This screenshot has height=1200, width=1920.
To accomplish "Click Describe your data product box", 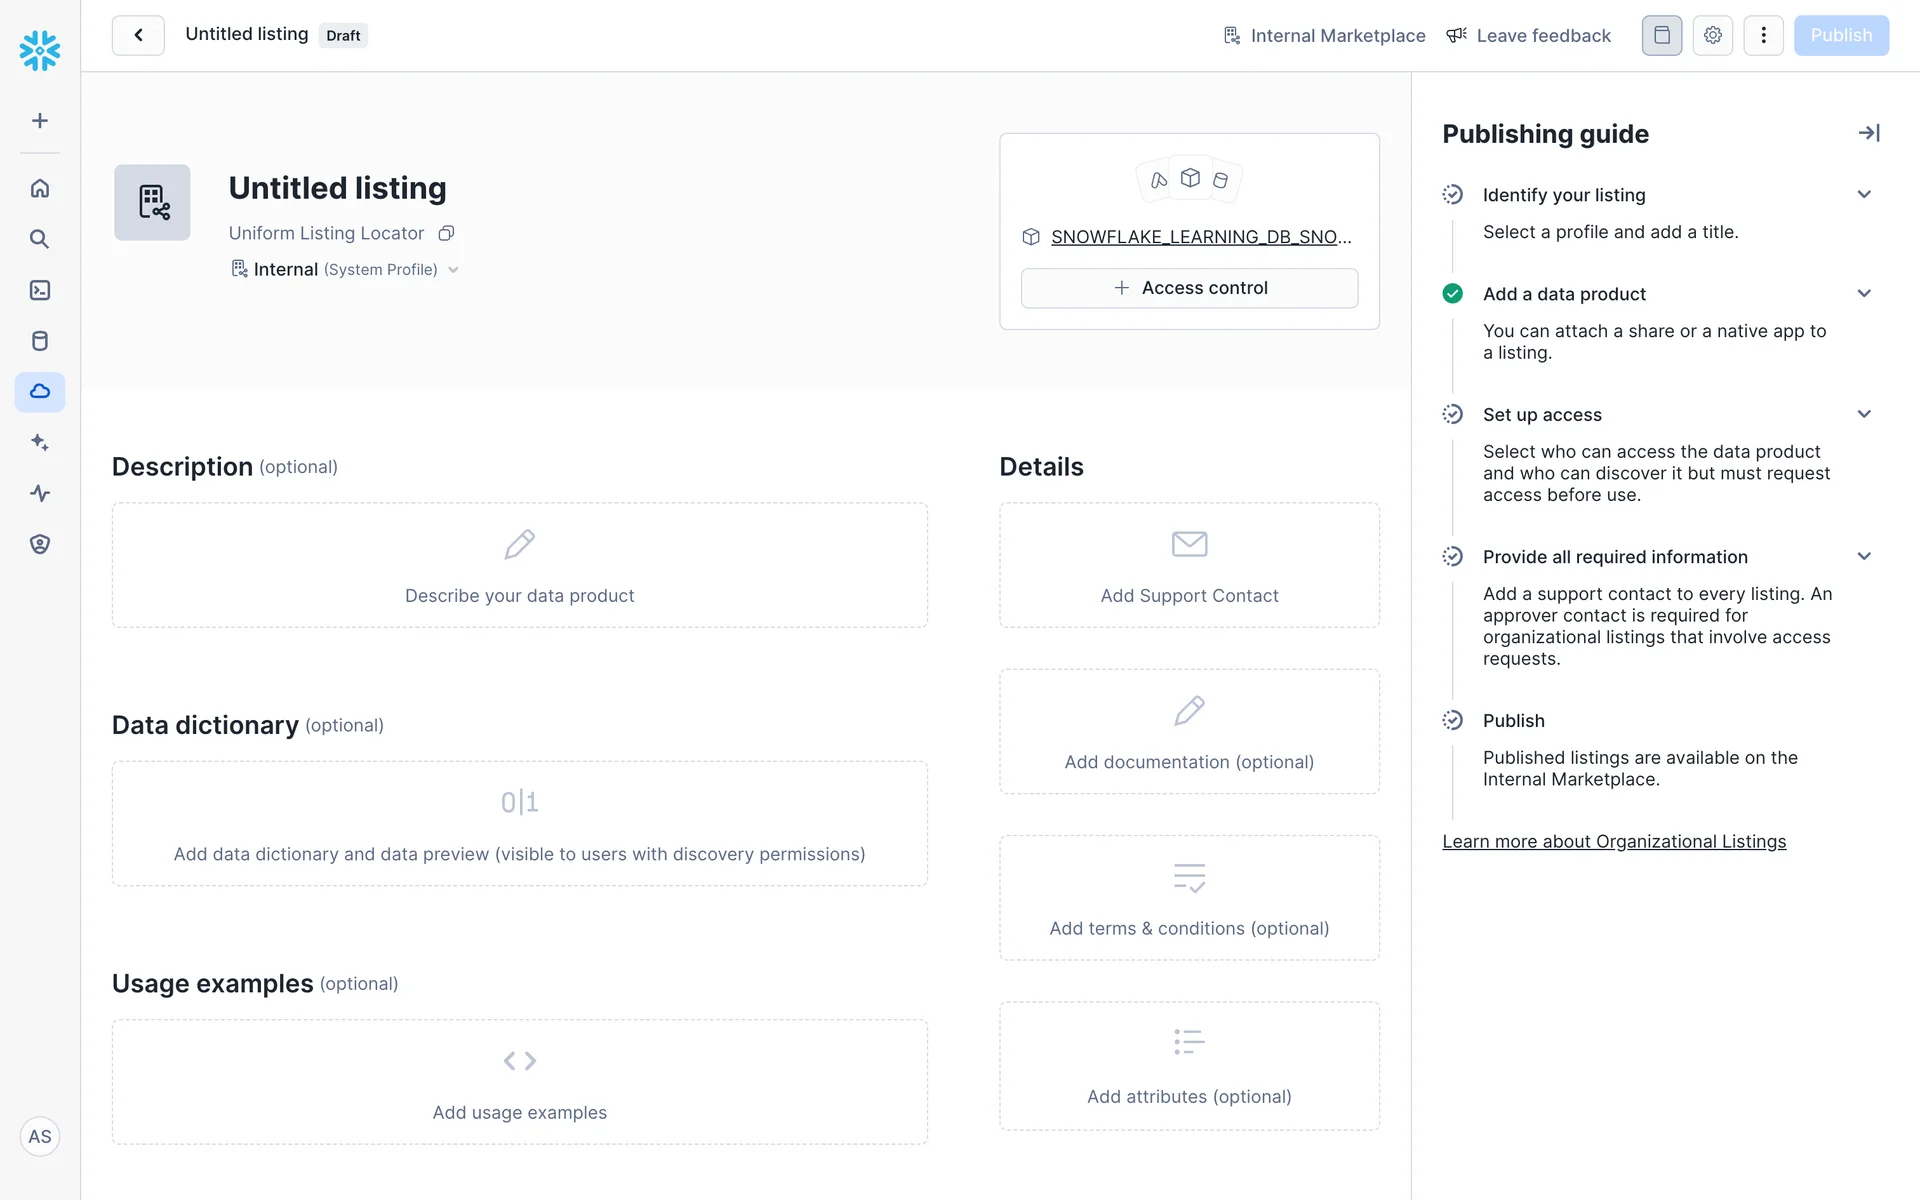I will point(519,565).
